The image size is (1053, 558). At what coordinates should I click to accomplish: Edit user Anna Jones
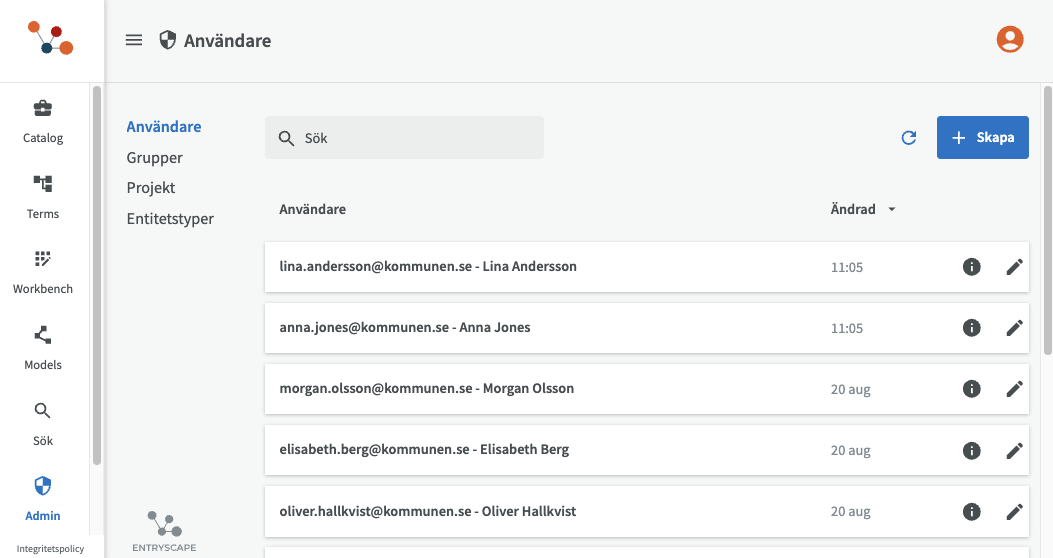click(1014, 328)
